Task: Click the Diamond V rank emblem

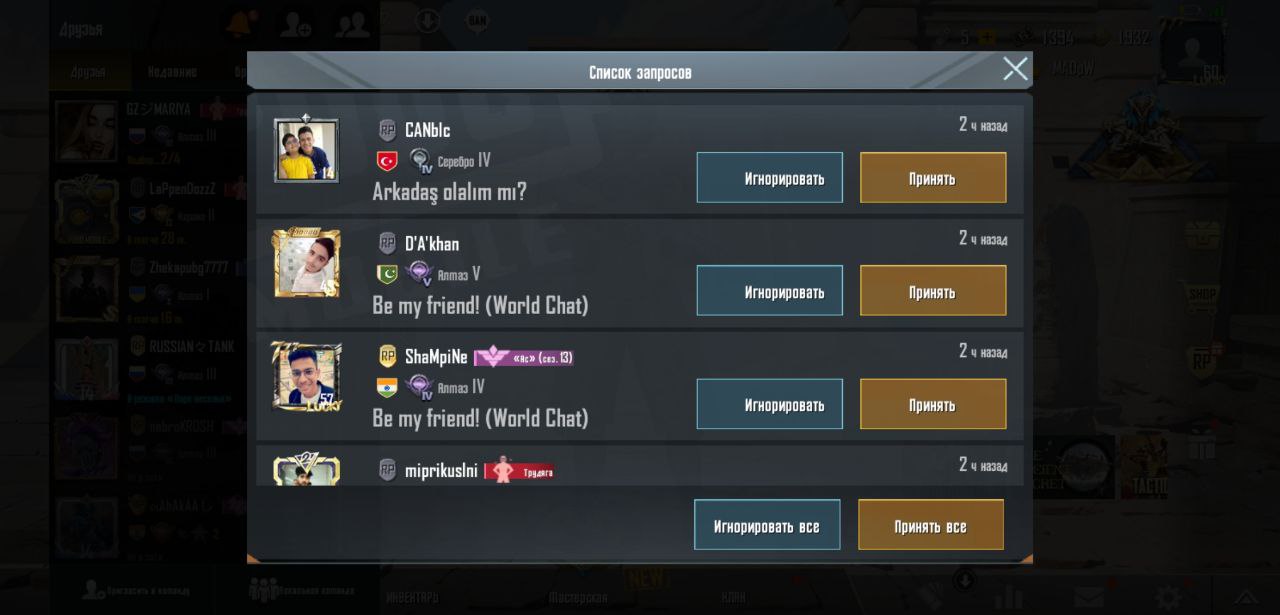Action: click(x=421, y=274)
